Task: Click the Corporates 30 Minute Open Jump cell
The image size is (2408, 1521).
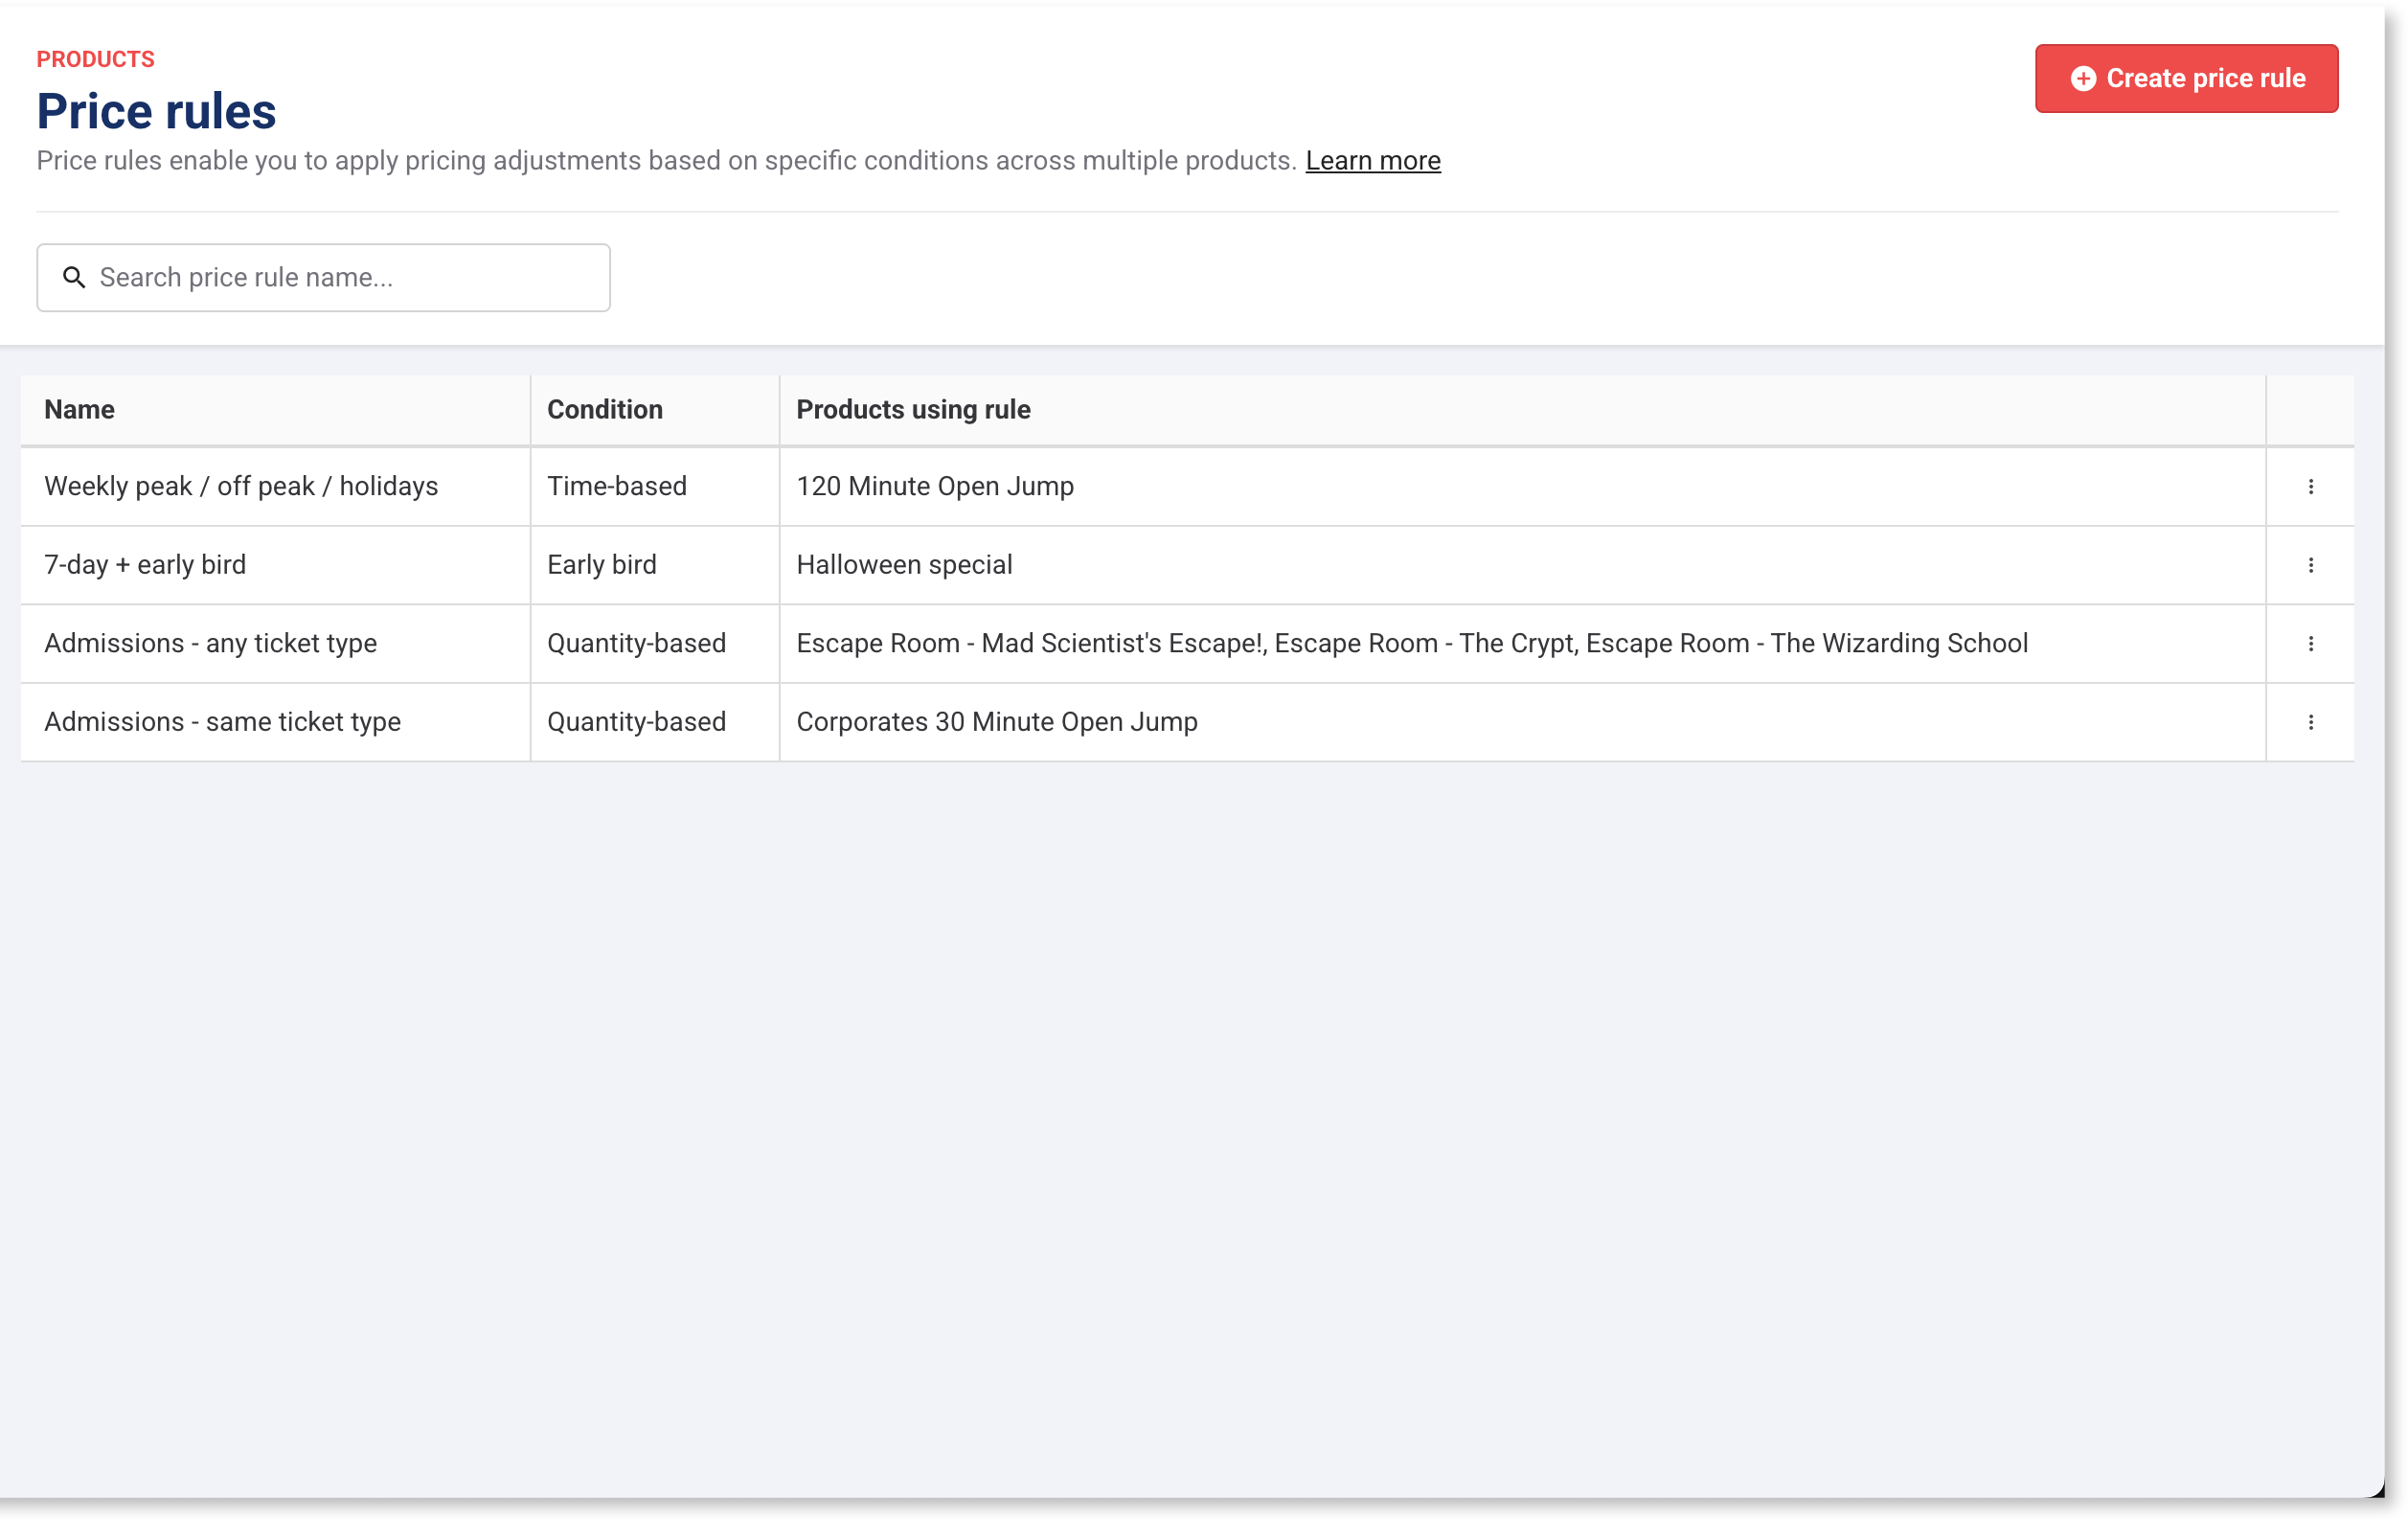Action: tap(996, 722)
